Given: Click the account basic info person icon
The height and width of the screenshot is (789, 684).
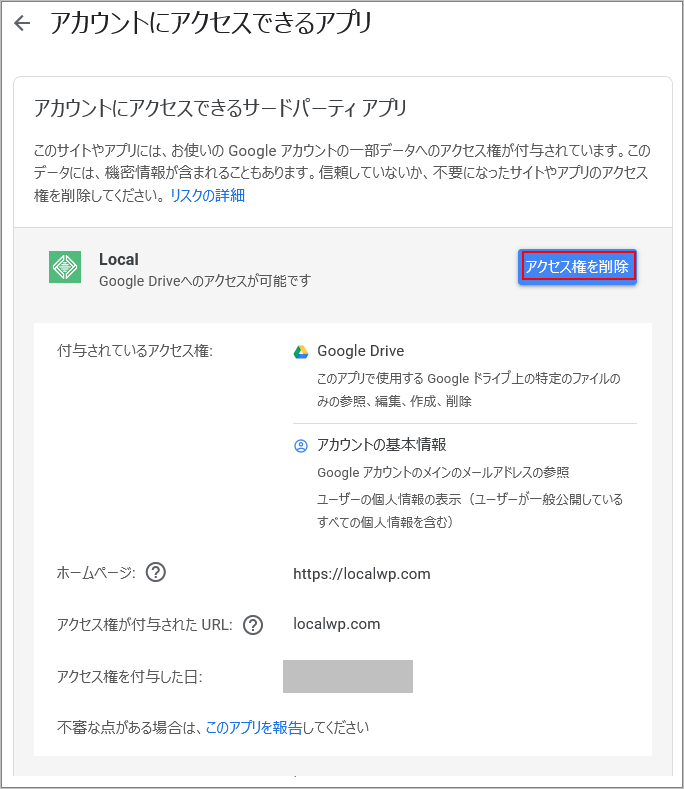Looking at the screenshot, I should tap(301, 446).
